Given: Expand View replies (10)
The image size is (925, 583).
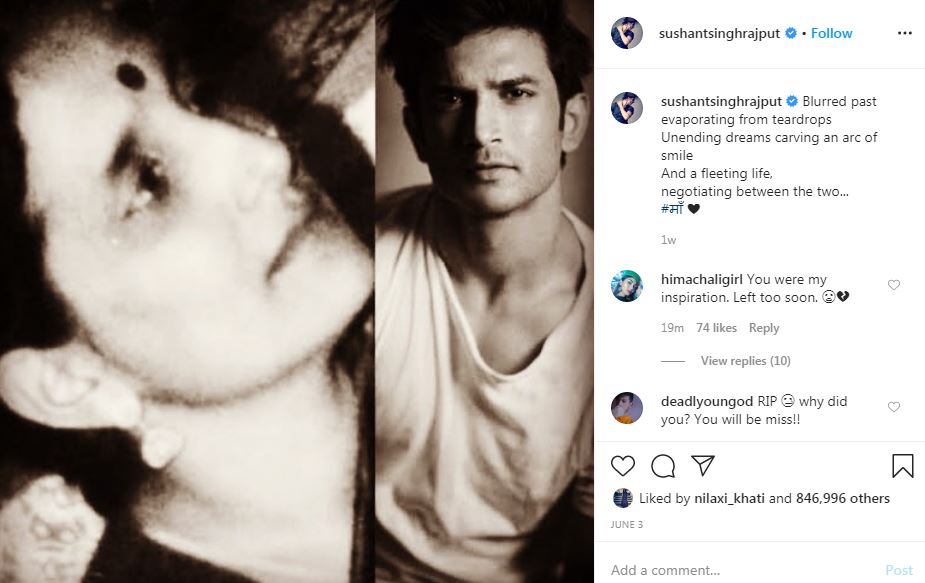Looking at the screenshot, I should point(745,361).
